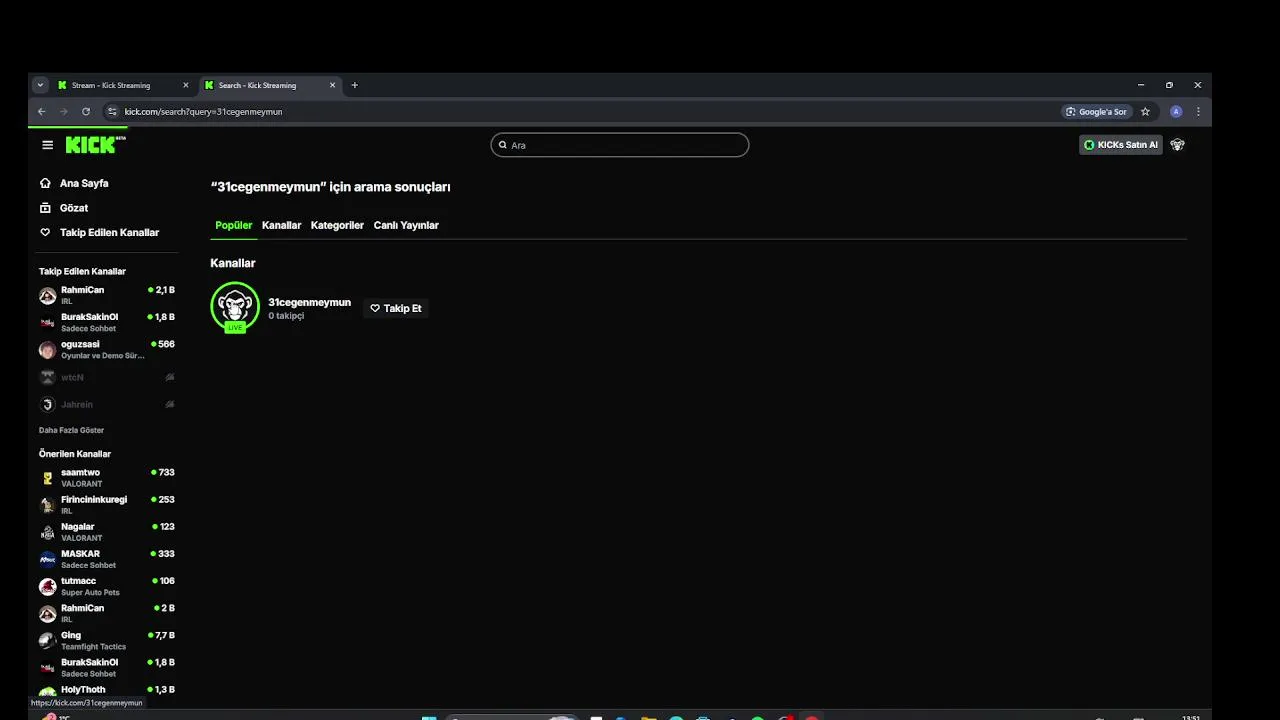
Task: Open Gözat browse page
Action: tap(74, 208)
